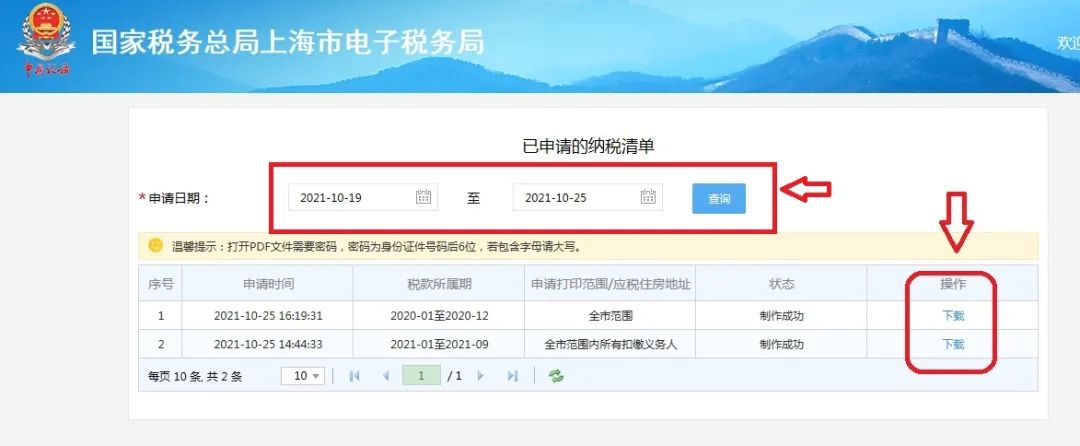
Task: Click the 已申请的纳税清单 heading
Action: [588, 146]
